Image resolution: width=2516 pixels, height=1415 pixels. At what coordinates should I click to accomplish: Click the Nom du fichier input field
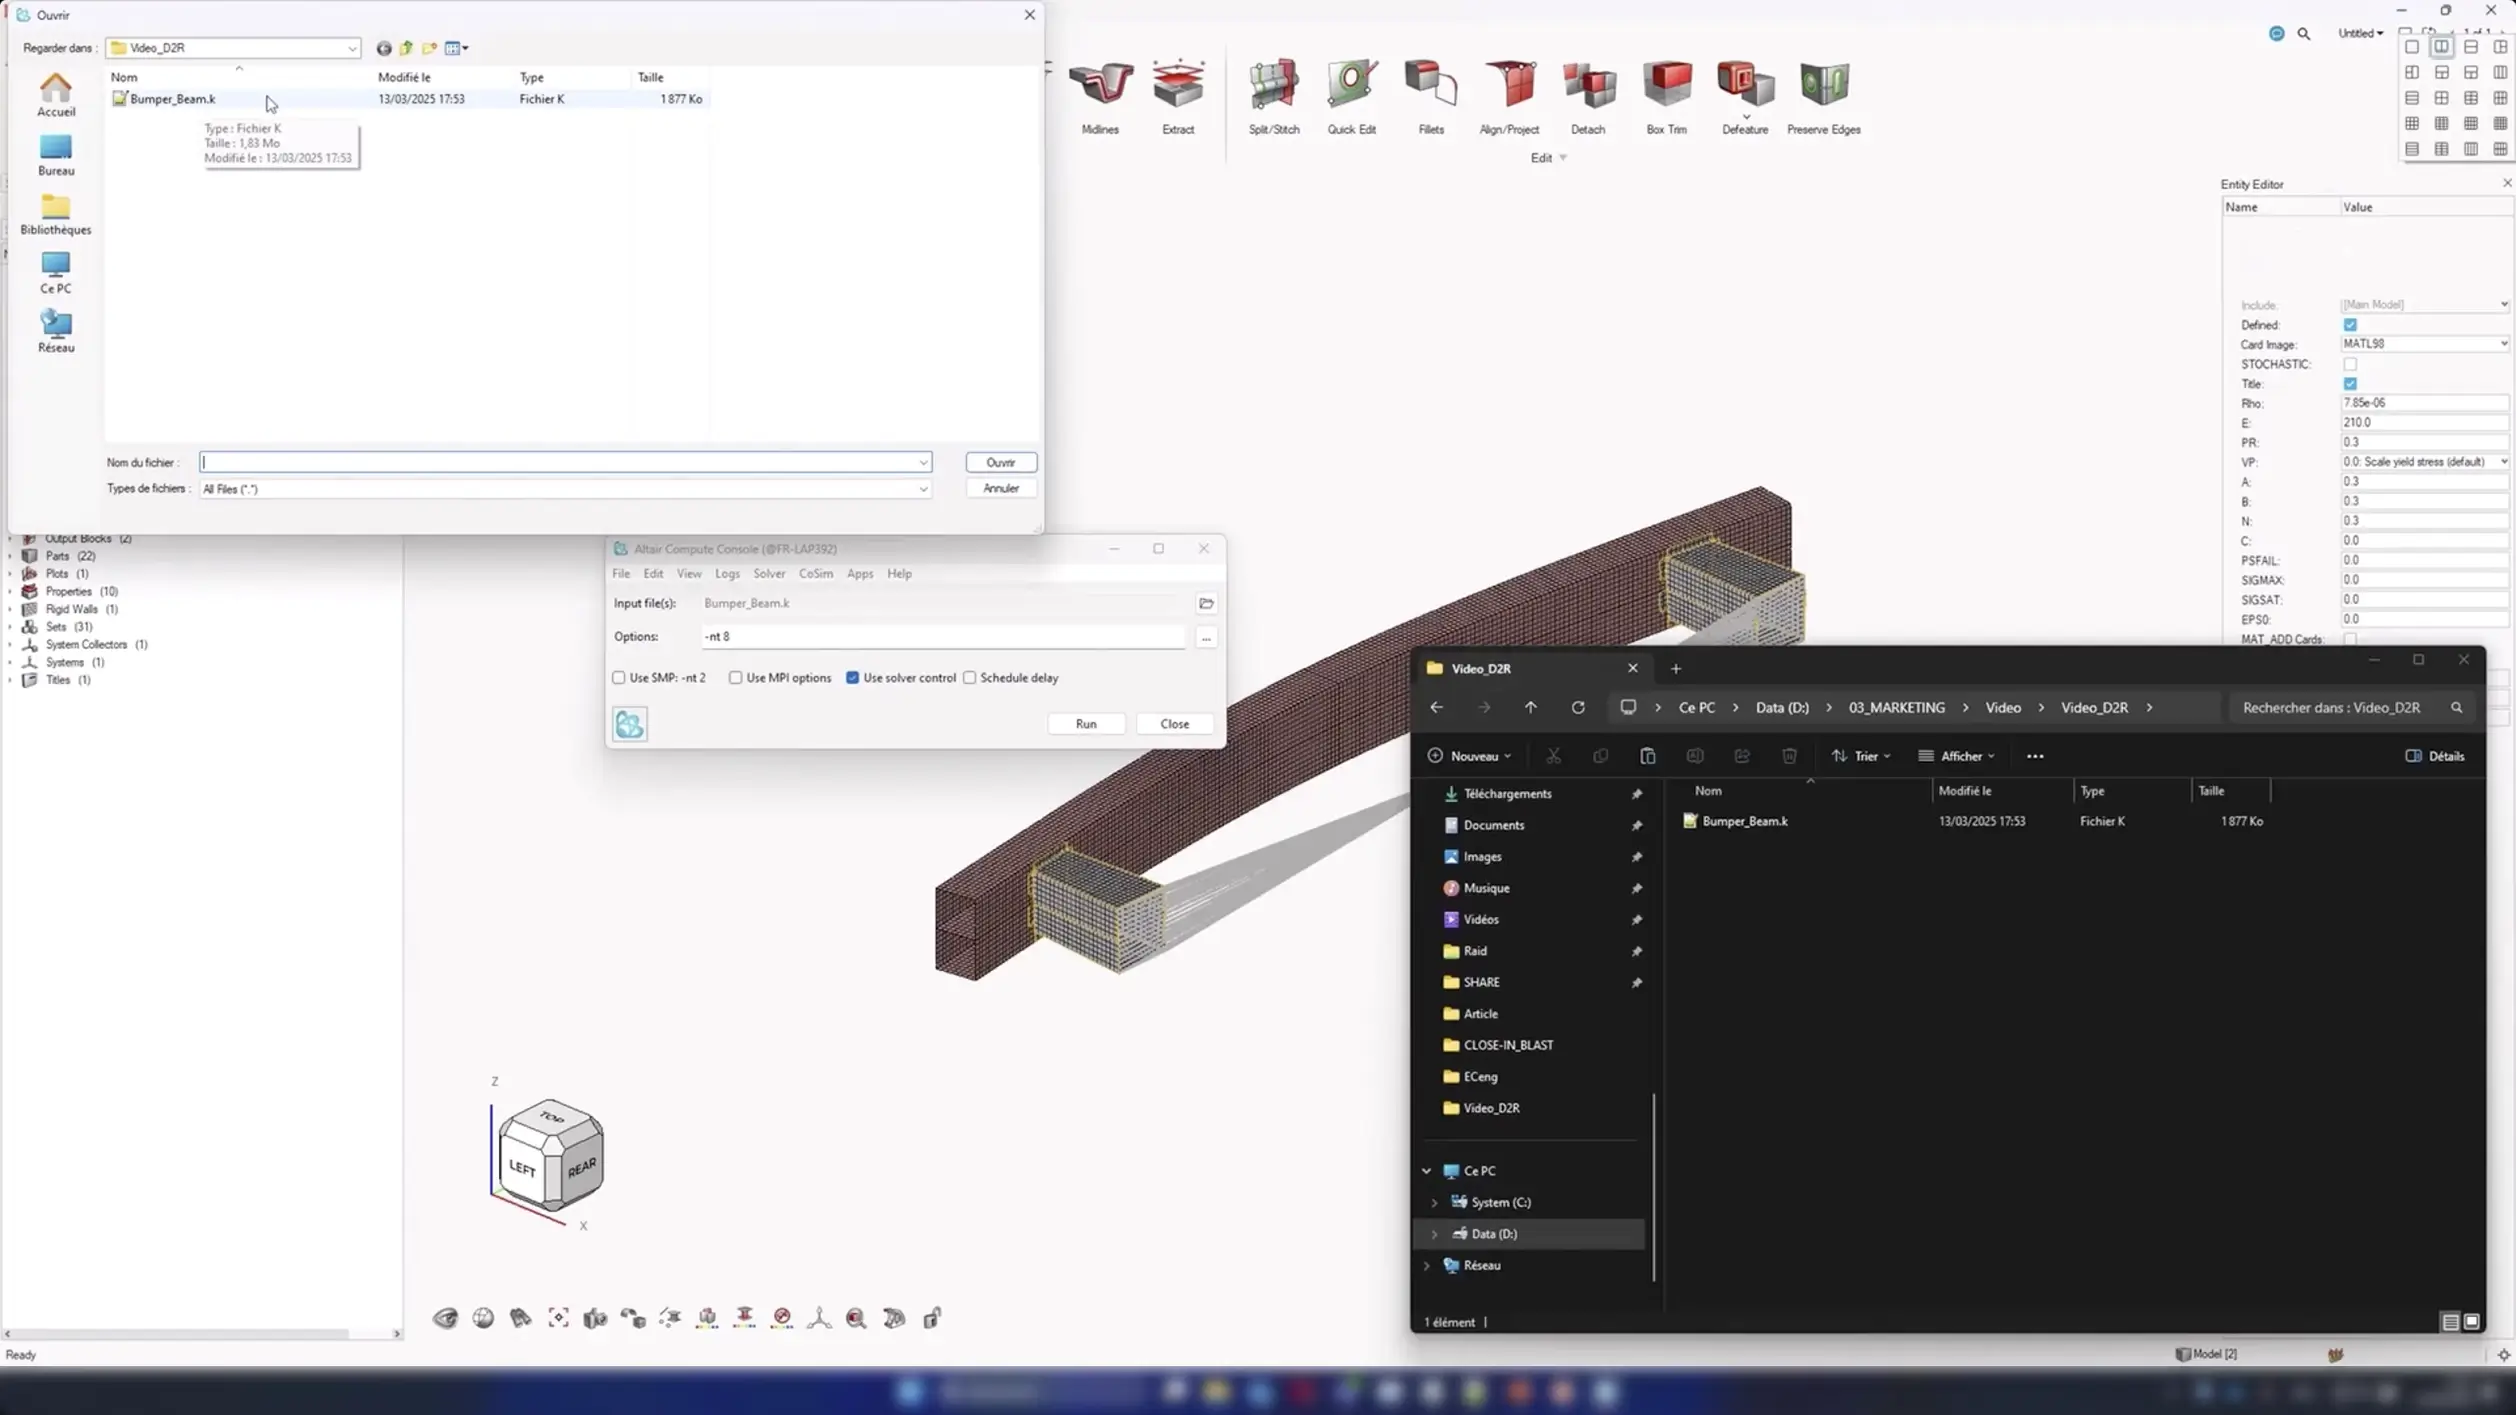(x=560, y=462)
